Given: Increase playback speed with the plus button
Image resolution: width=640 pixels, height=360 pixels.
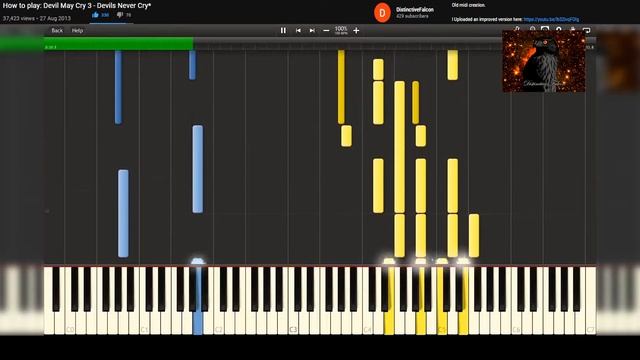Looking at the screenshot, I should click(x=356, y=31).
